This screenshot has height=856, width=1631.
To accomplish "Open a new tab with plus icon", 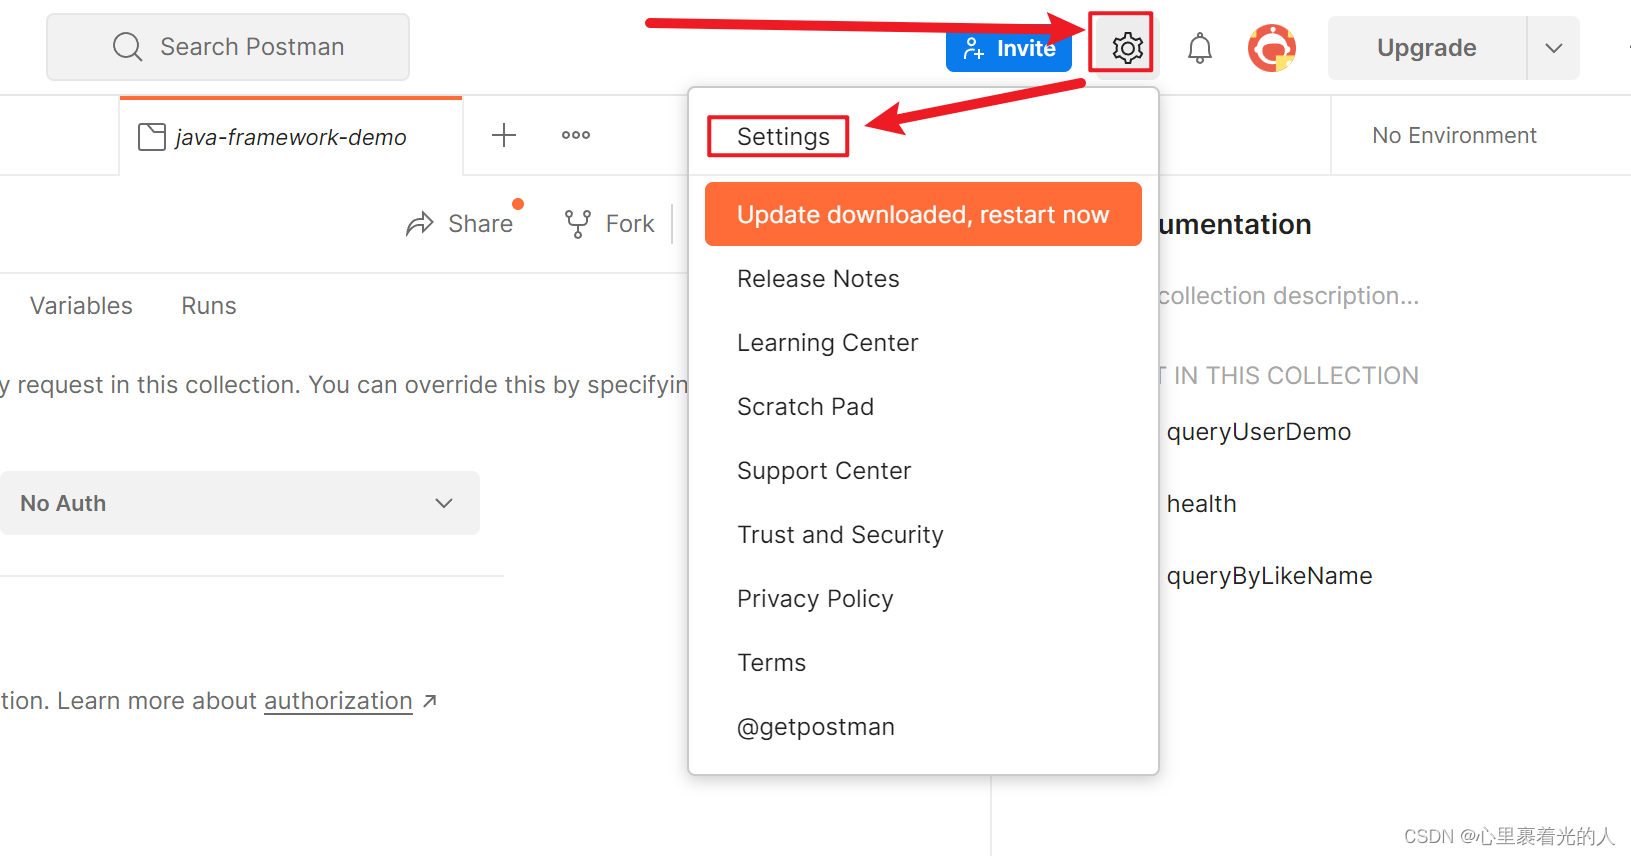I will click(x=504, y=135).
